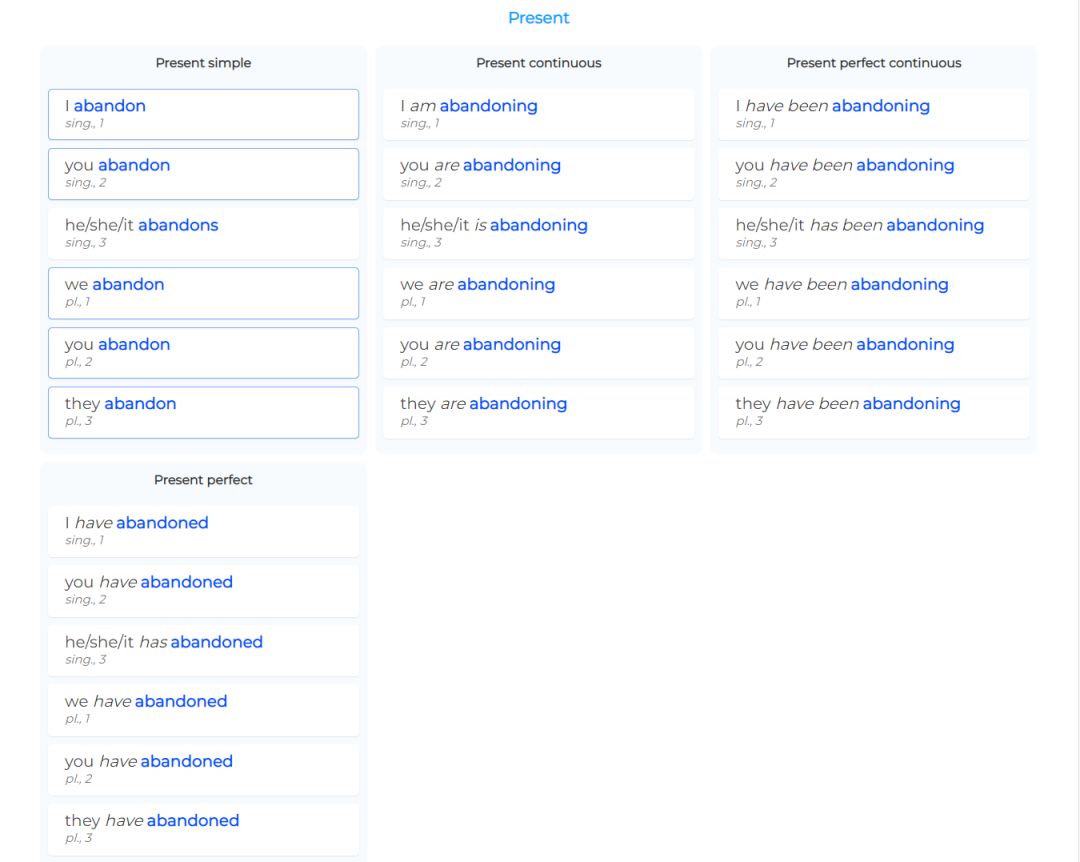This screenshot has height=862, width=1080.
Task: Click "abandoning" in the "I am abandoning" card
Action: click(492, 105)
